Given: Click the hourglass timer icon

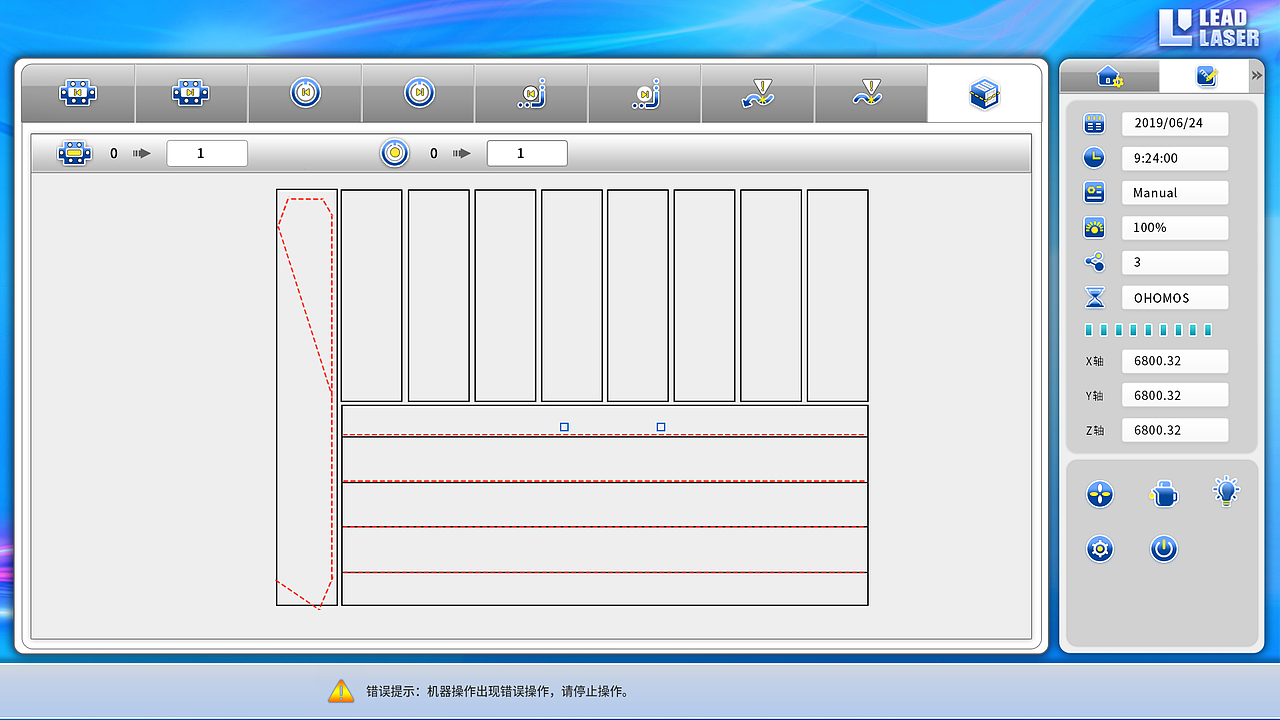Looking at the screenshot, I should tap(1095, 298).
